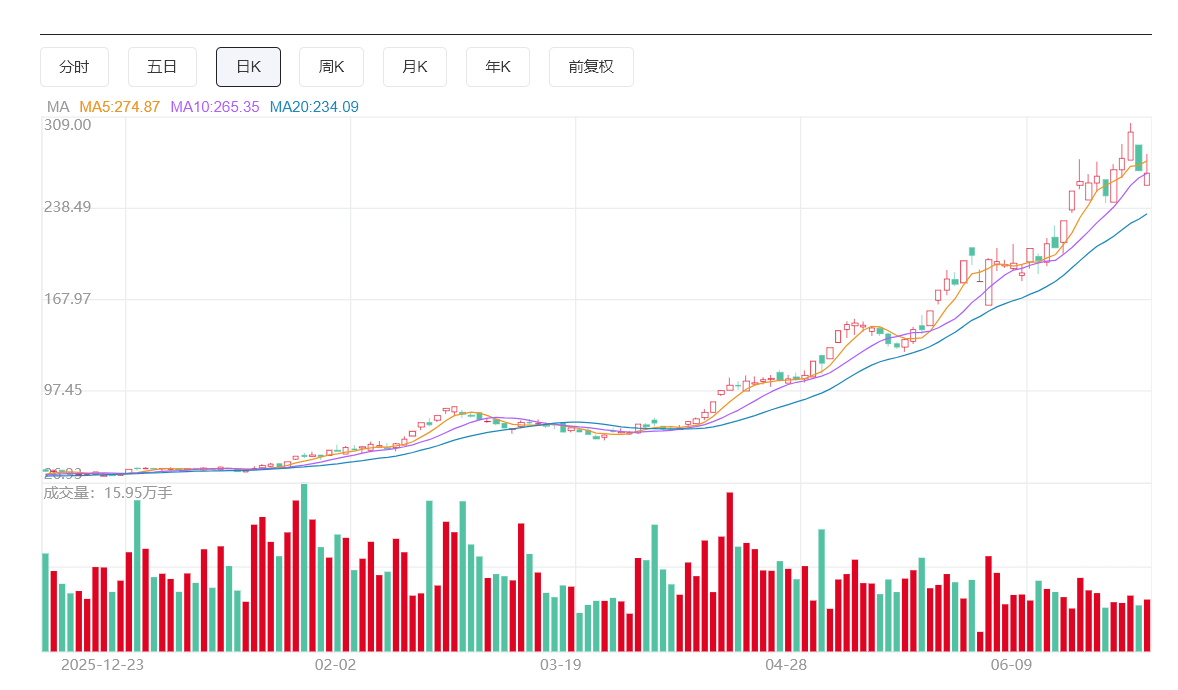Click the 2025-12-23 date axis label
This screenshot has width=1178, height=690.
coord(102,664)
